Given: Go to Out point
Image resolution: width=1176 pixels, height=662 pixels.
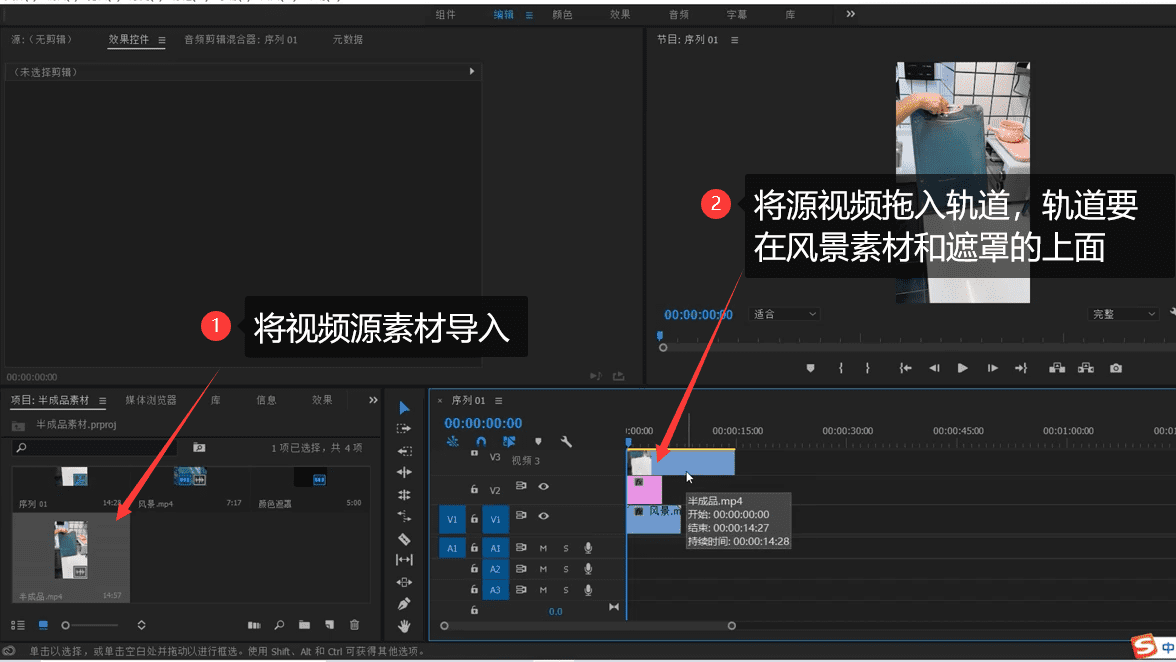Looking at the screenshot, I should [1021, 368].
